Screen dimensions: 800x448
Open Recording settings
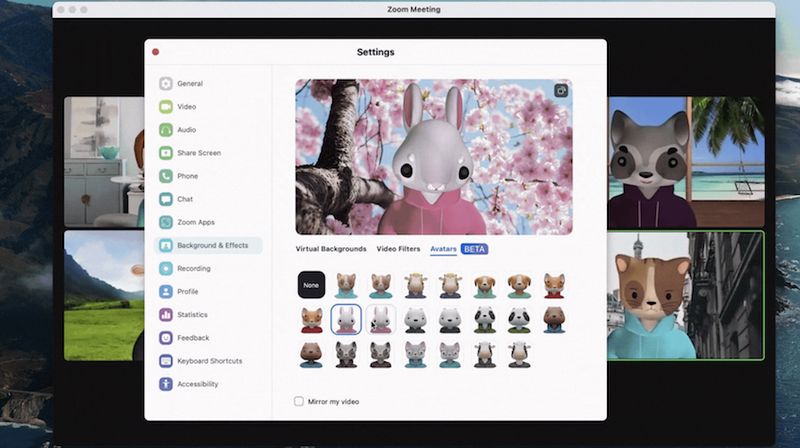[193, 268]
